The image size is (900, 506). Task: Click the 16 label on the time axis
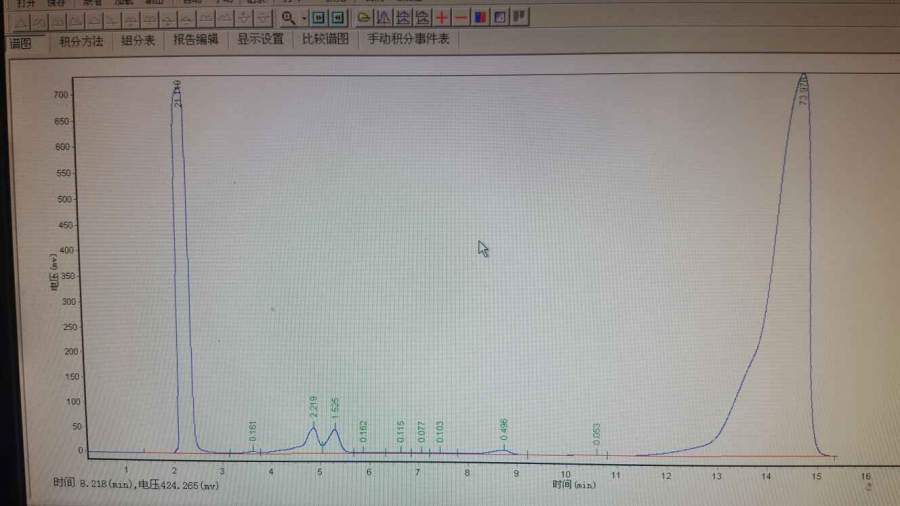pos(866,476)
